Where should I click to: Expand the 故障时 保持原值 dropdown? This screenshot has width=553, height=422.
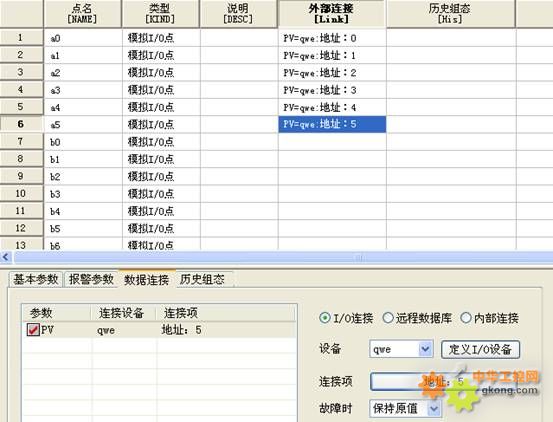click(434, 409)
